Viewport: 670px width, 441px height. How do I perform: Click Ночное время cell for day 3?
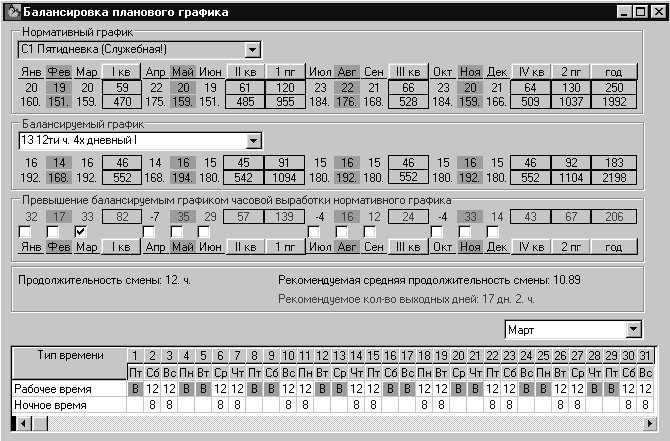169,405
